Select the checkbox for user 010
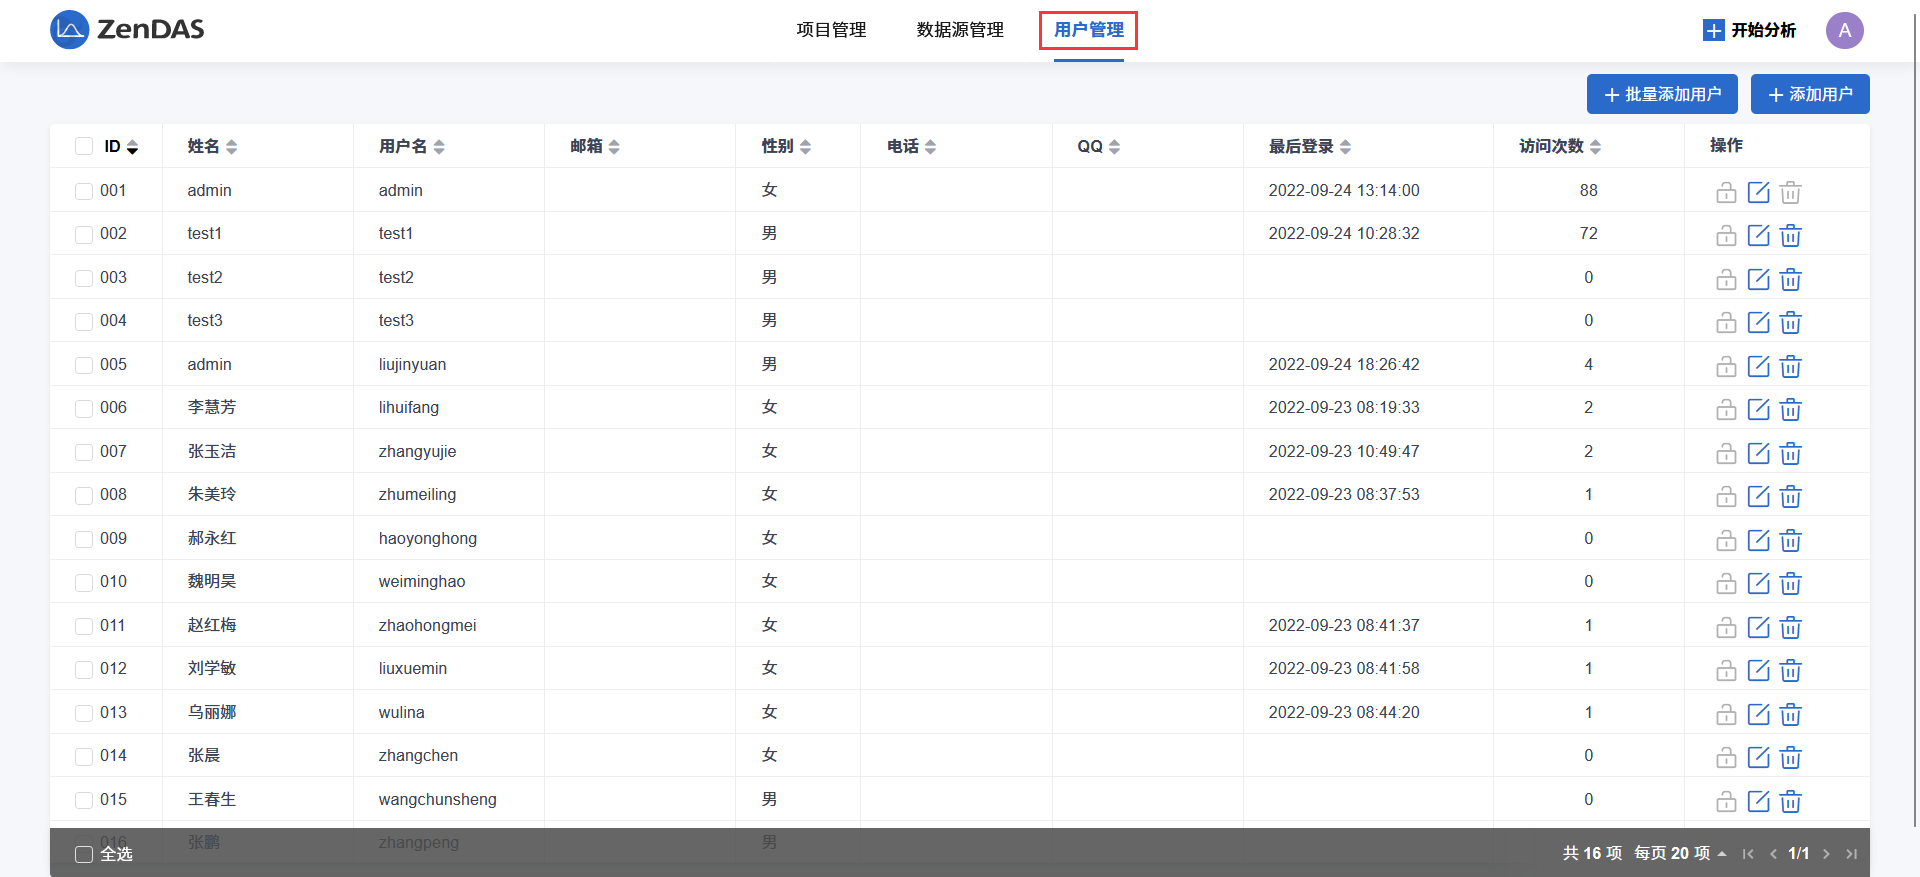Image resolution: width=1920 pixels, height=877 pixels. (x=84, y=582)
